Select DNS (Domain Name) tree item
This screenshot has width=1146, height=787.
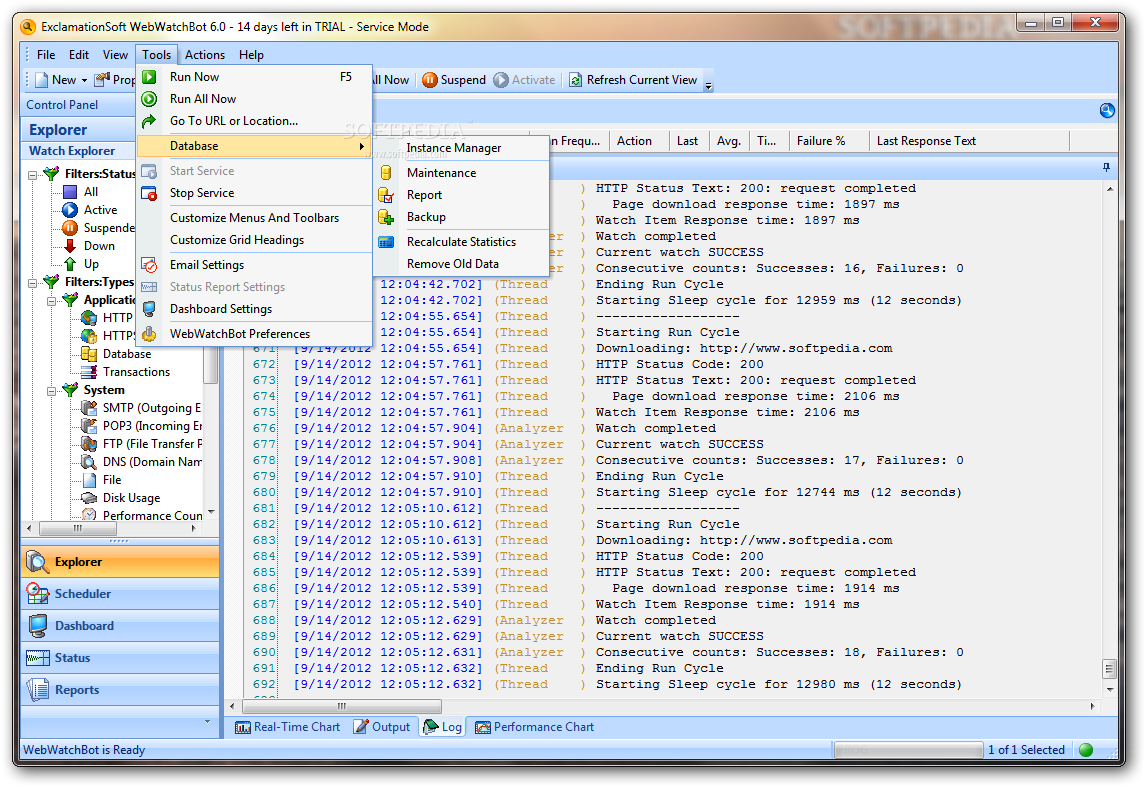coord(152,462)
